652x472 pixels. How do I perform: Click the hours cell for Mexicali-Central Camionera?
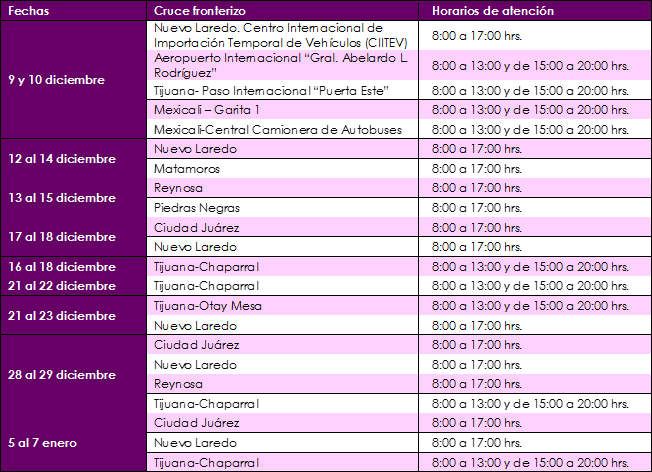pos(535,129)
